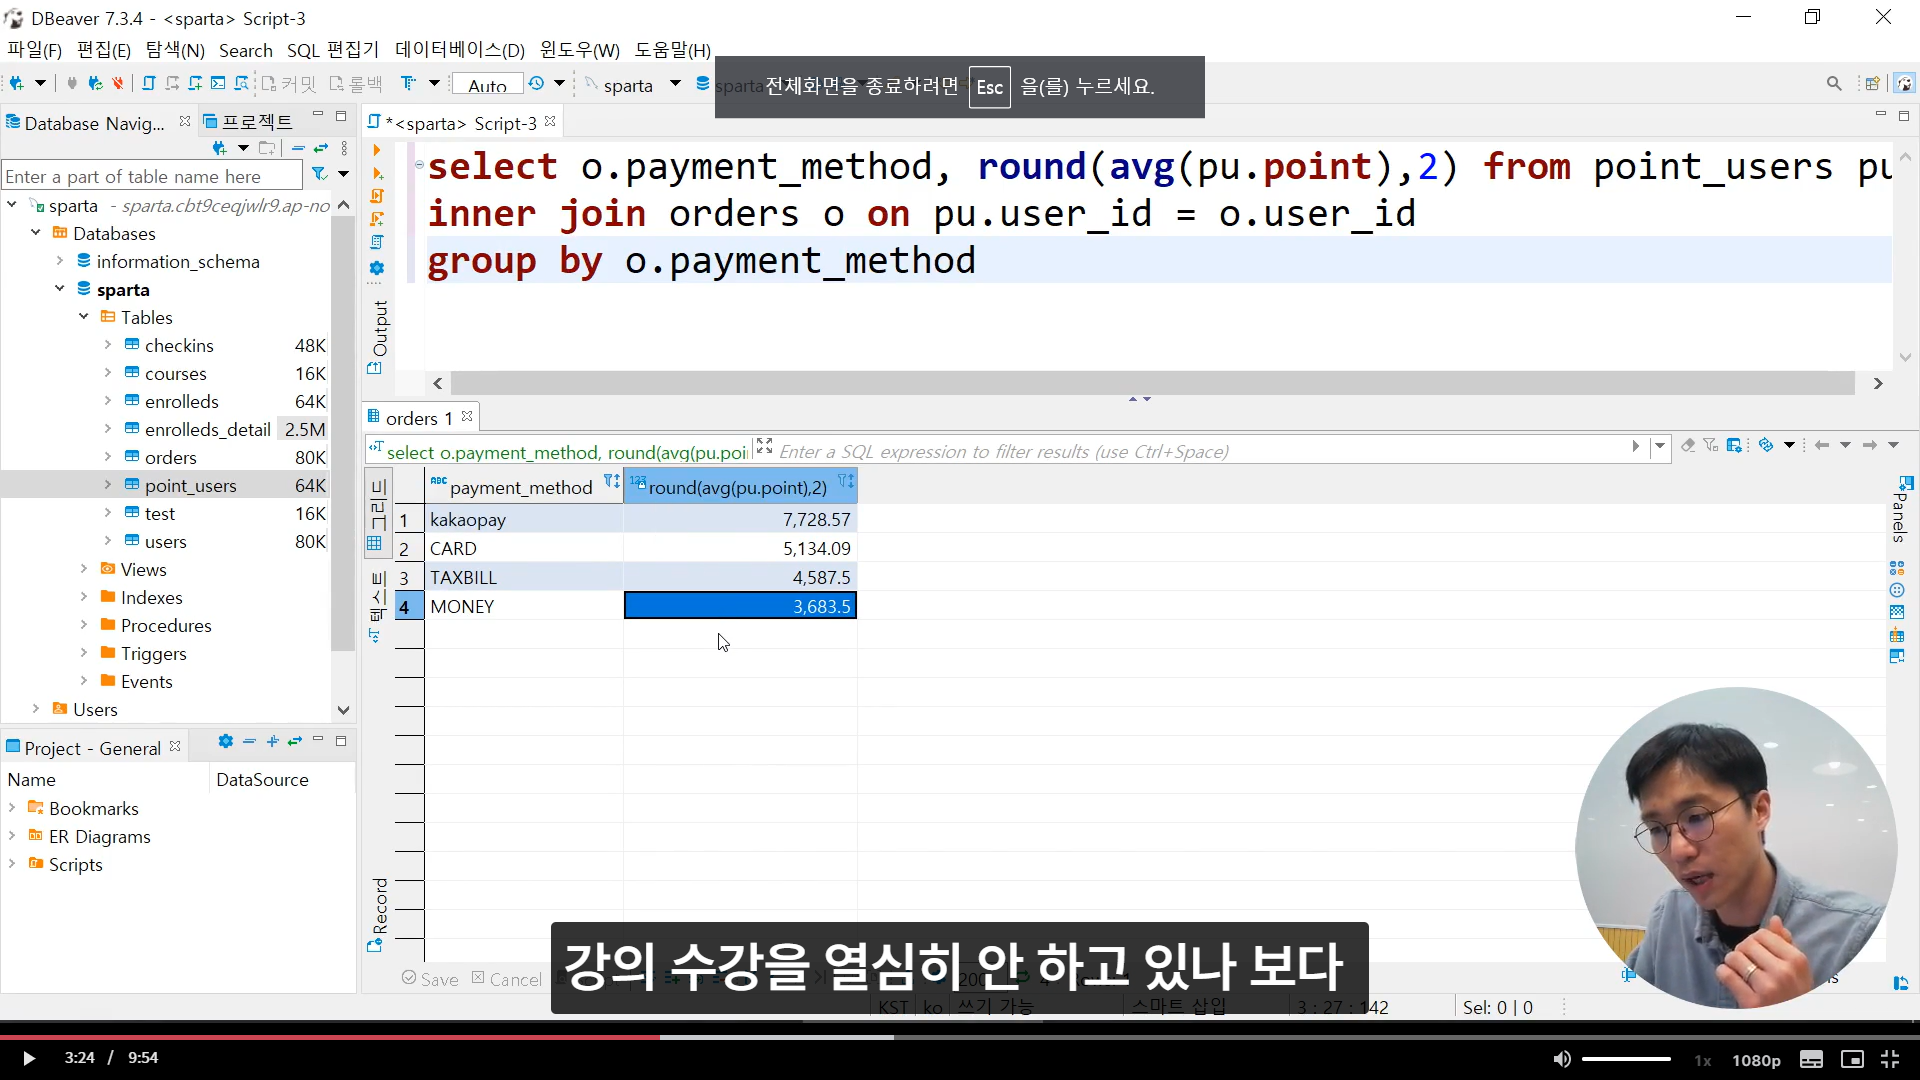Expand the information_schema node
The width and height of the screenshot is (1920, 1080).
coord(60,261)
